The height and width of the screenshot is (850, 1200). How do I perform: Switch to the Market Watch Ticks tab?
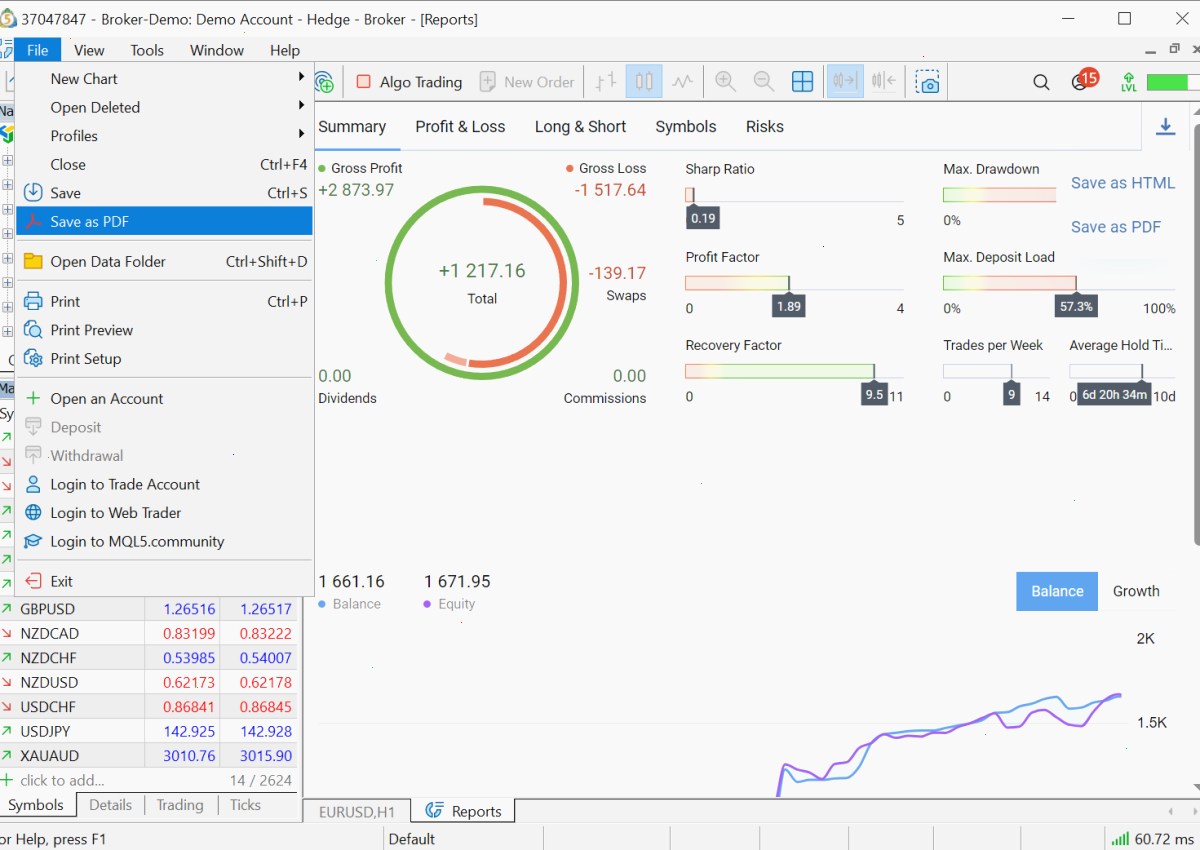[x=245, y=805]
